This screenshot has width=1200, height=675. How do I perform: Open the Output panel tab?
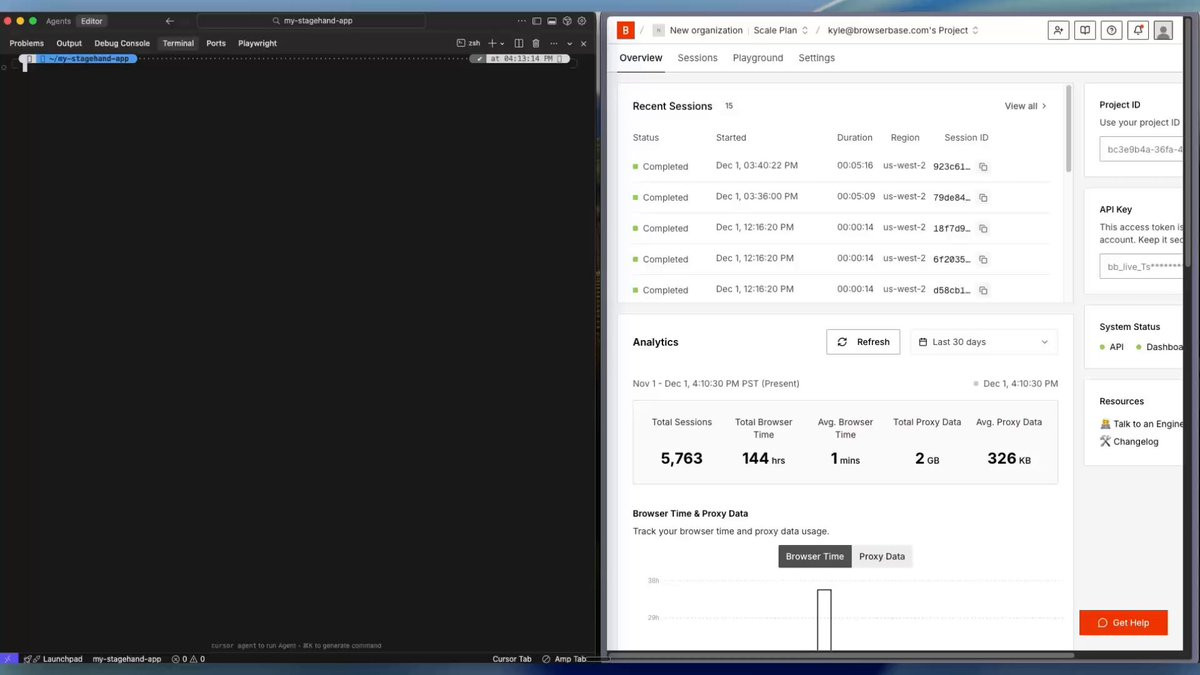(69, 43)
